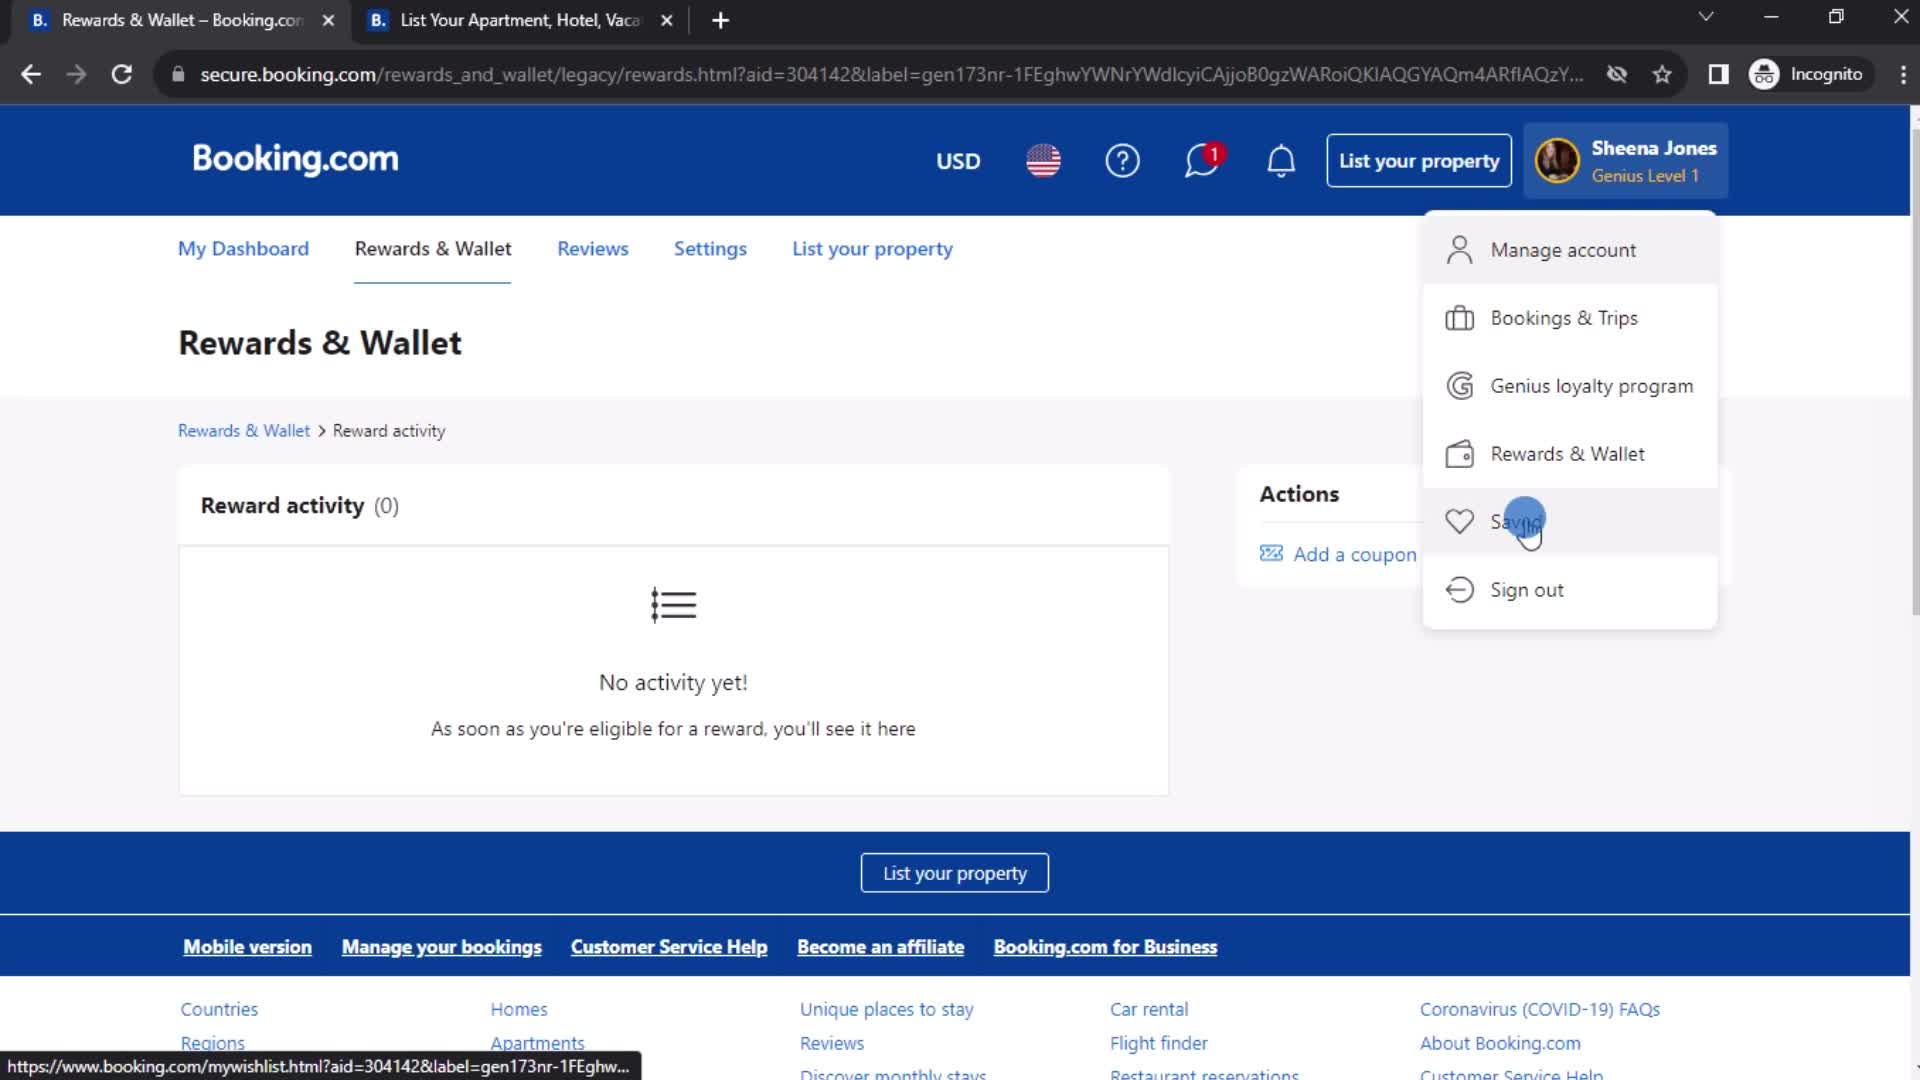The width and height of the screenshot is (1920, 1080).
Task: Open the help question mark icon
Action: pyautogui.click(x=1122, y=161)
